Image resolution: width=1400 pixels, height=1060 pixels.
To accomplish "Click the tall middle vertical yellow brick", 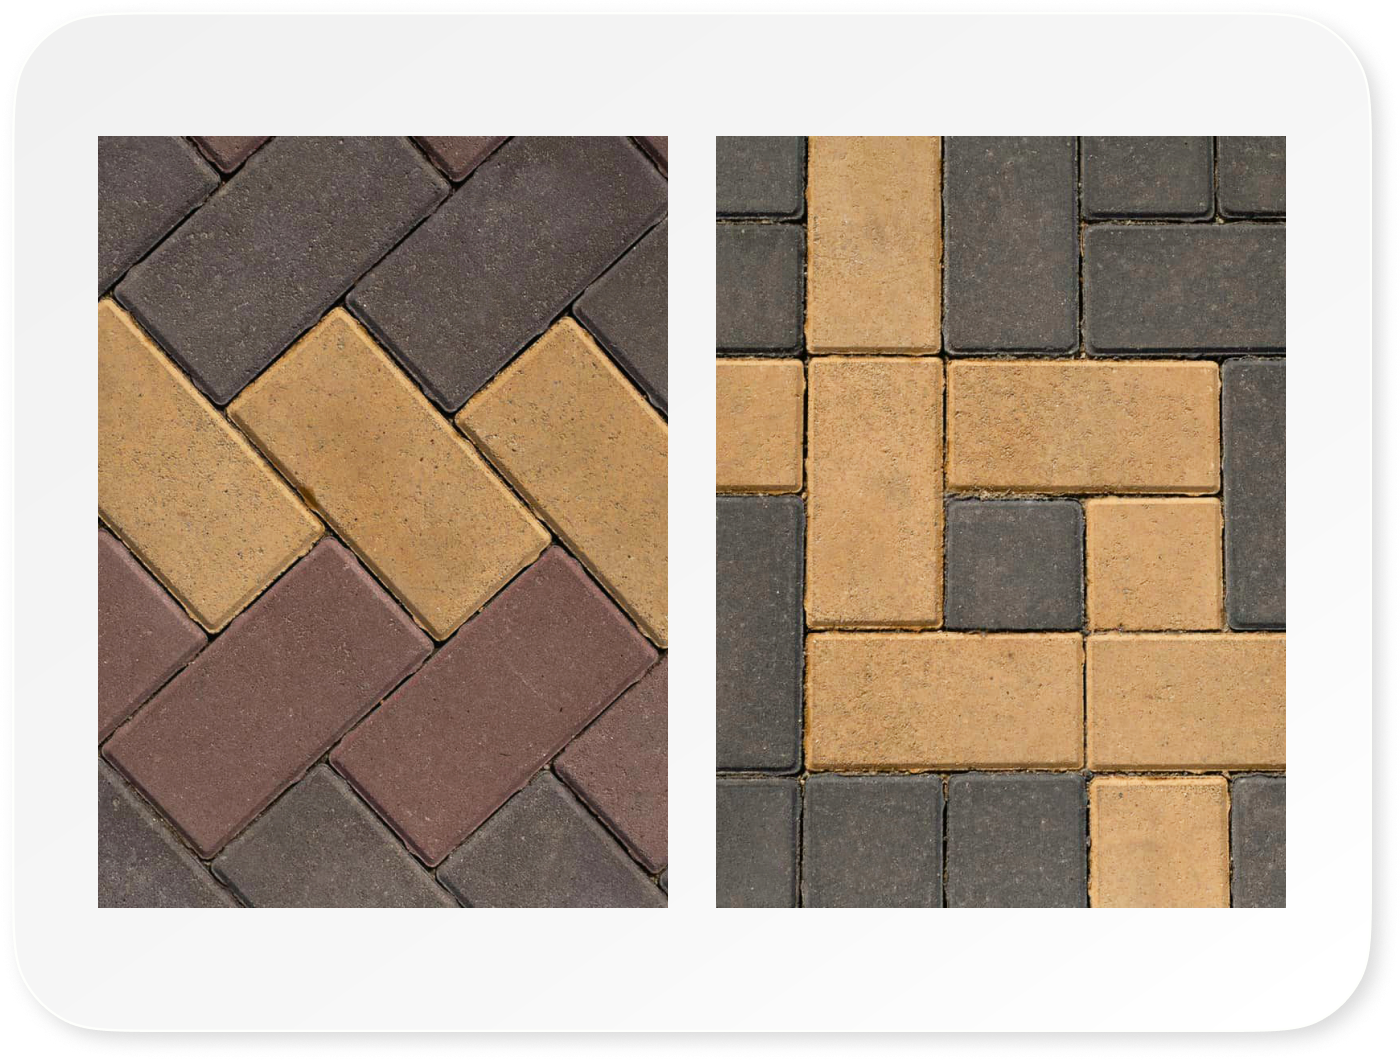I will (874, 493).
